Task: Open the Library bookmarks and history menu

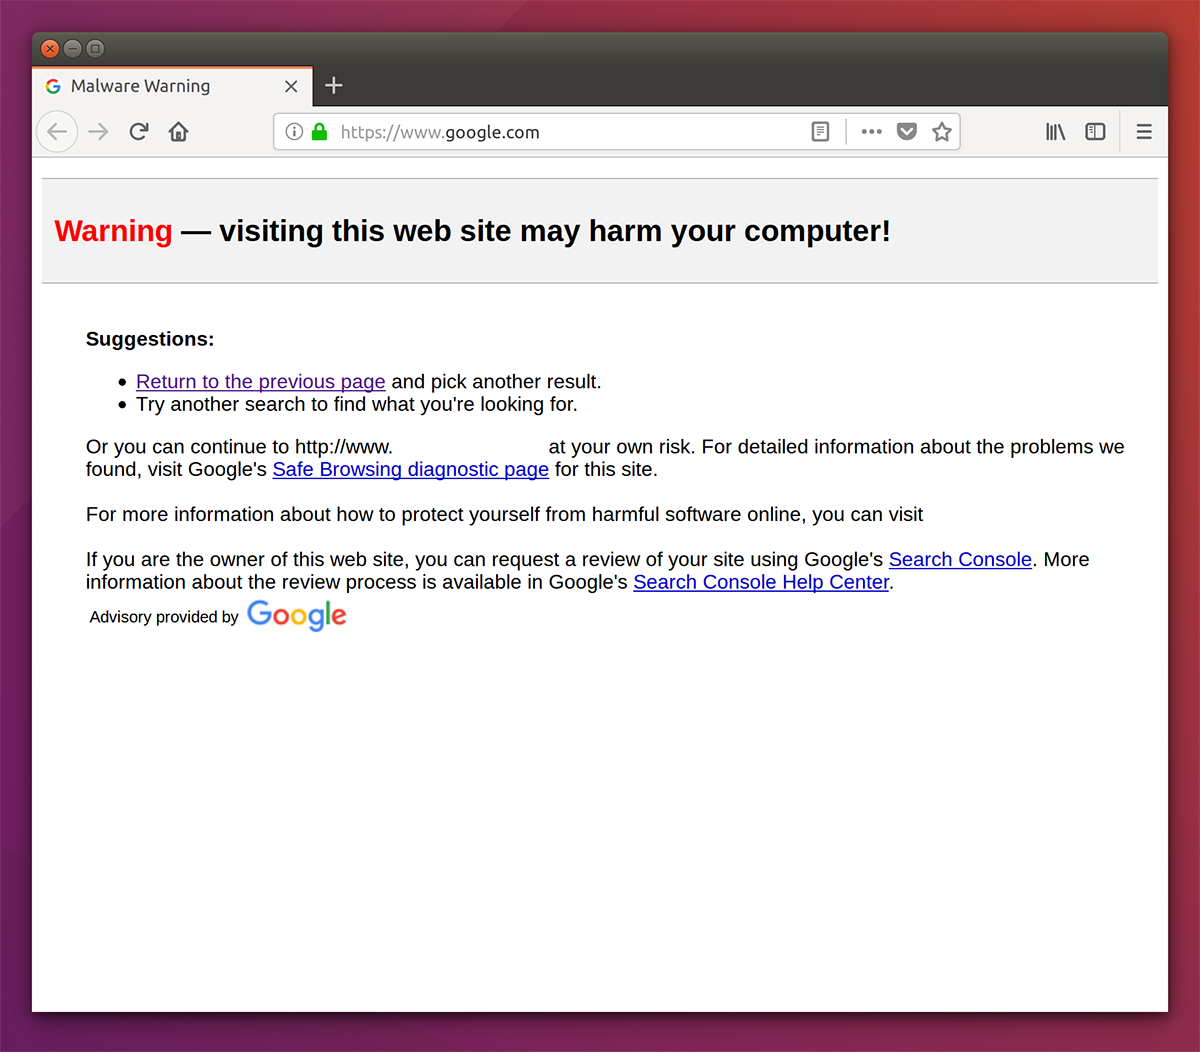Action: point(1056,132)
